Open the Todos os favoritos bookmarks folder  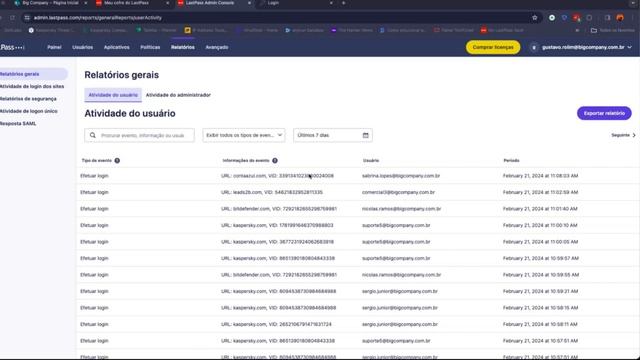click(613, 30)
